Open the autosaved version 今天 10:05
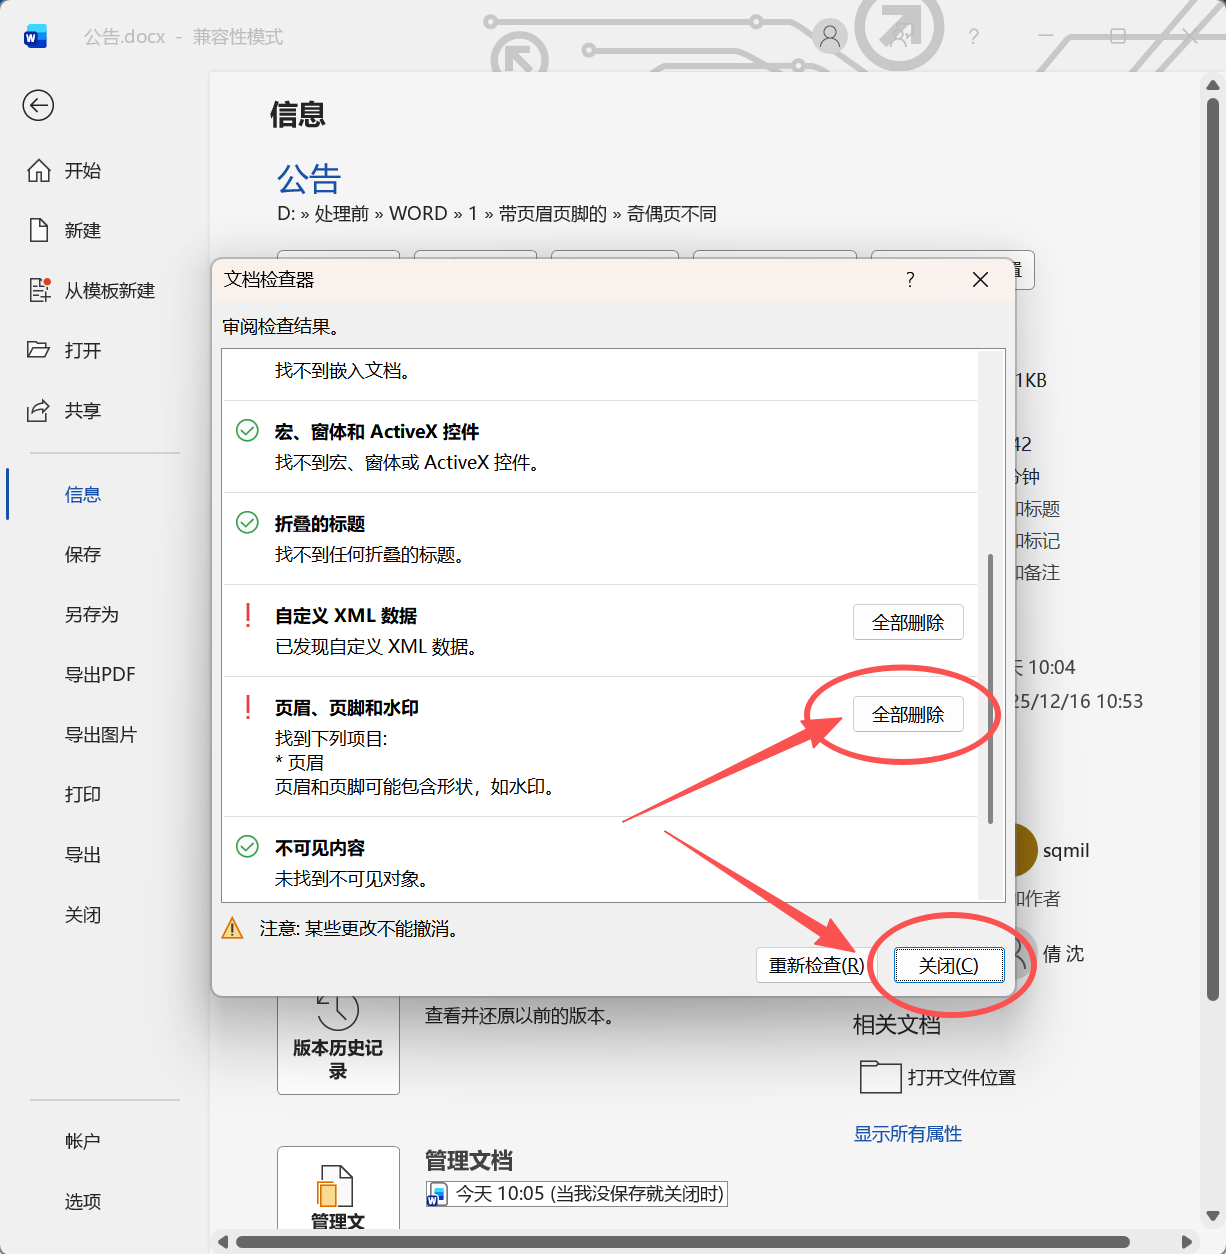The height and width of the screenshot is (1254, 1226). click(x=576, y=1194)
